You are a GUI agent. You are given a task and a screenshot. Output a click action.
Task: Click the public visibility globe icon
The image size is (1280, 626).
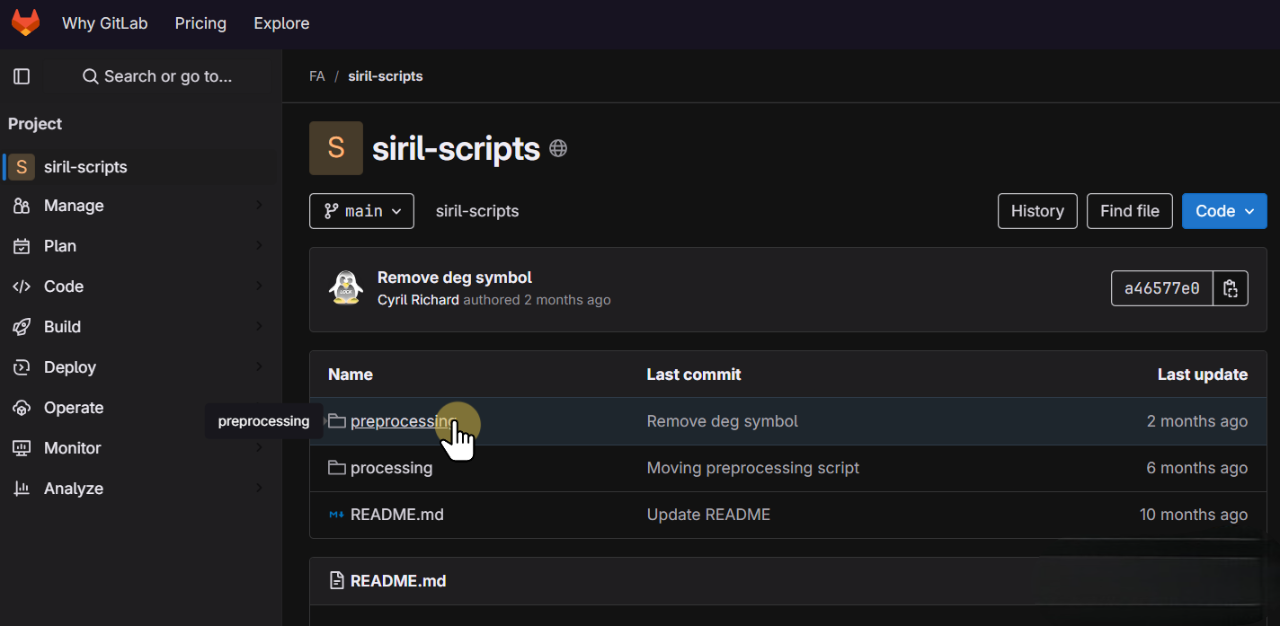click(558, 149)
